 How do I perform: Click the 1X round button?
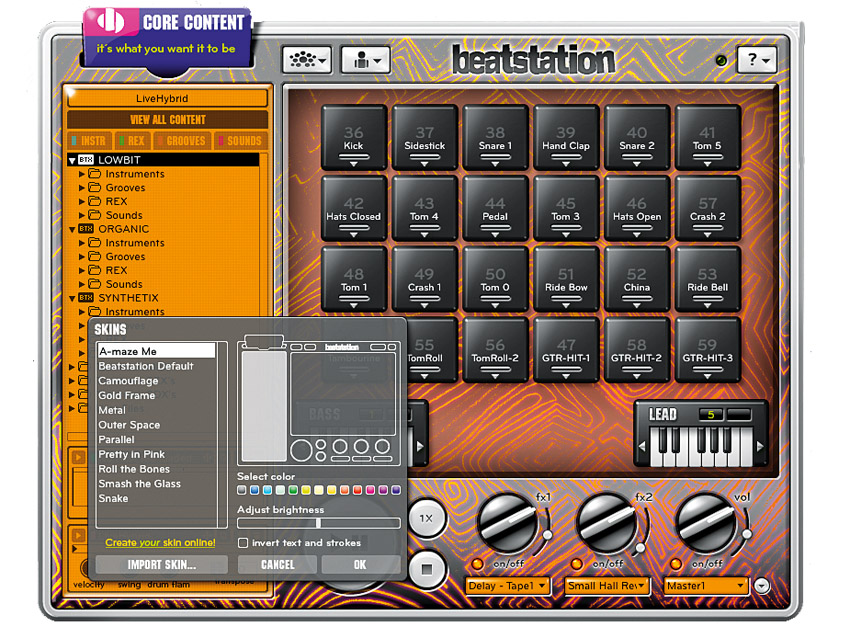point(427,518)
